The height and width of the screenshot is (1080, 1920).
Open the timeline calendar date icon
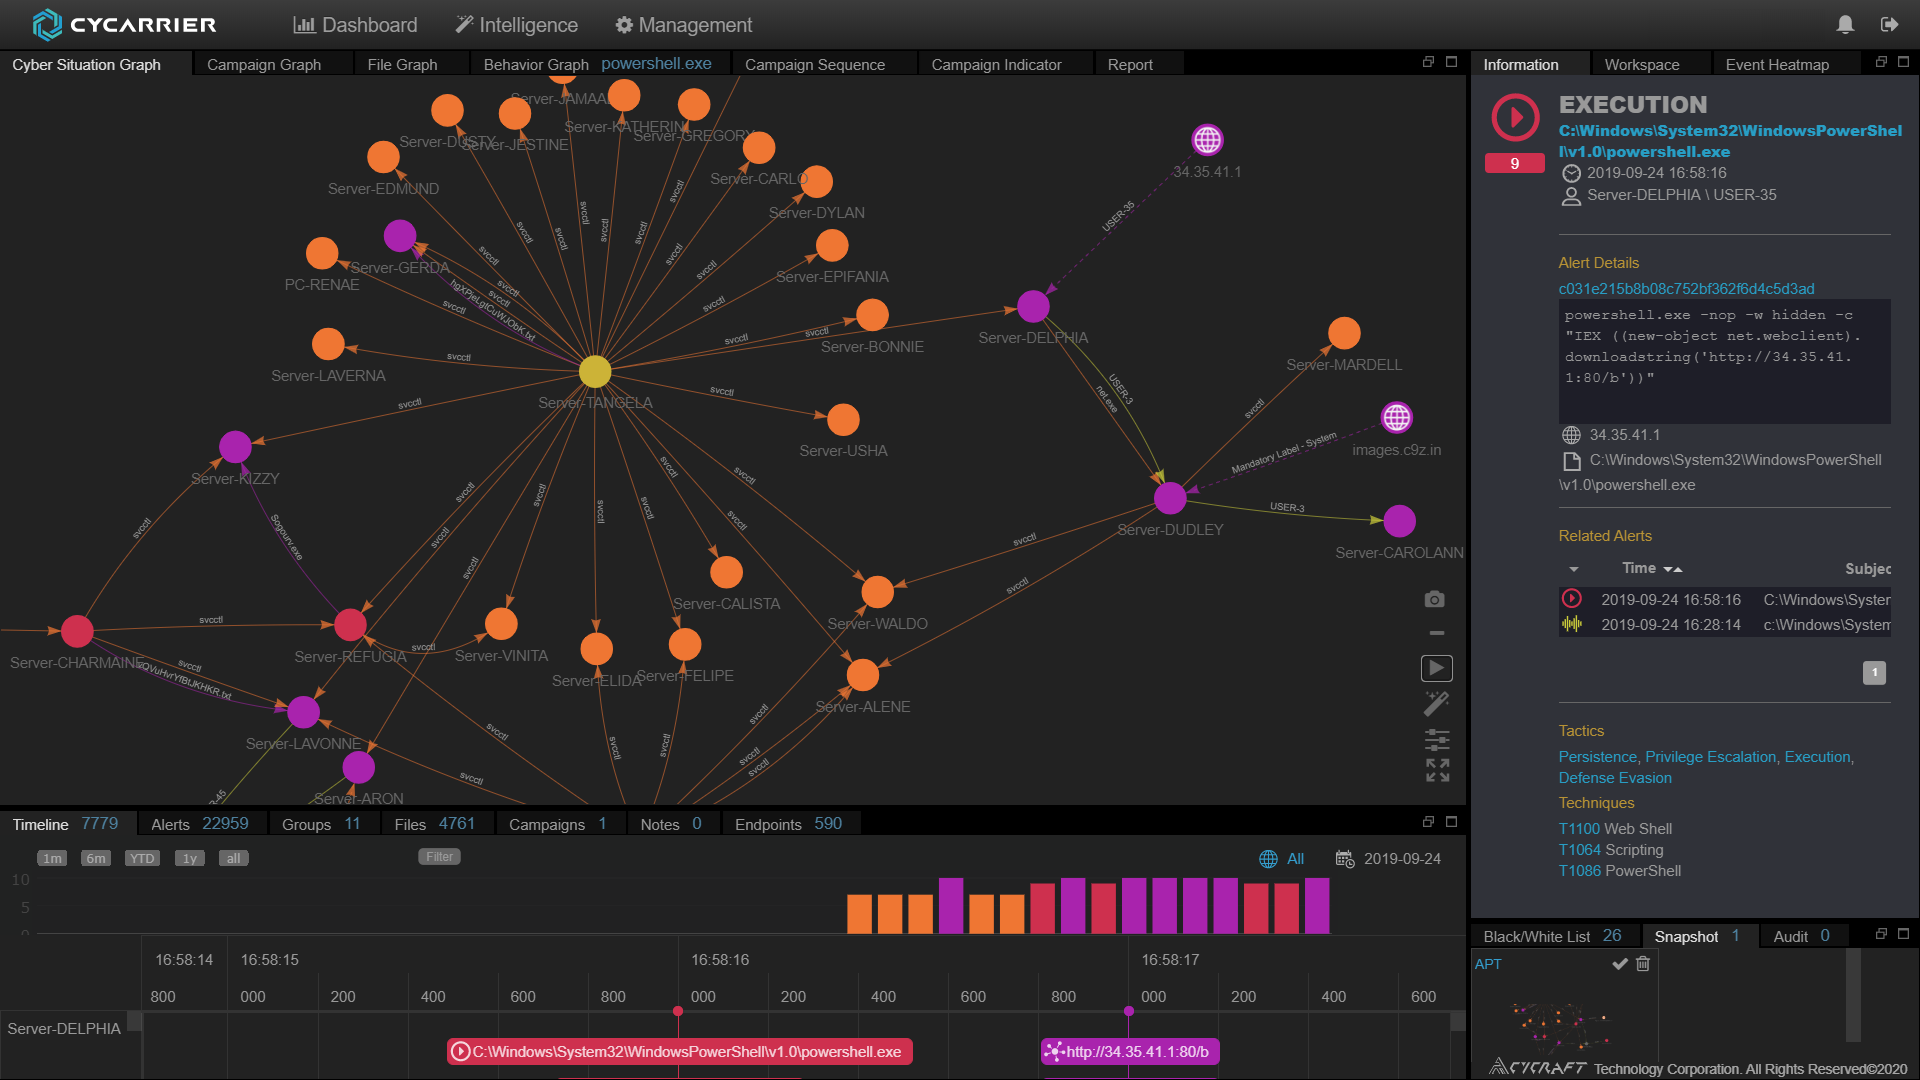[1345, 859]
